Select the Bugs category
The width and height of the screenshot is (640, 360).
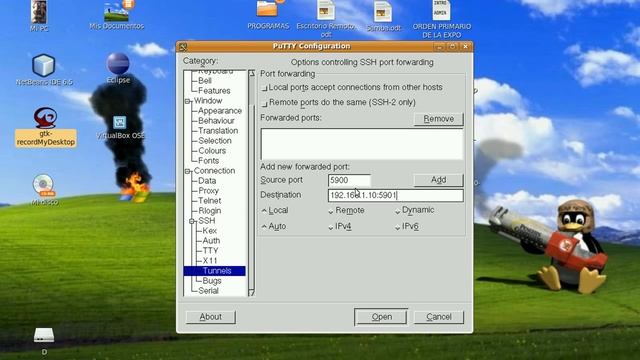click(x=212, y=281)
